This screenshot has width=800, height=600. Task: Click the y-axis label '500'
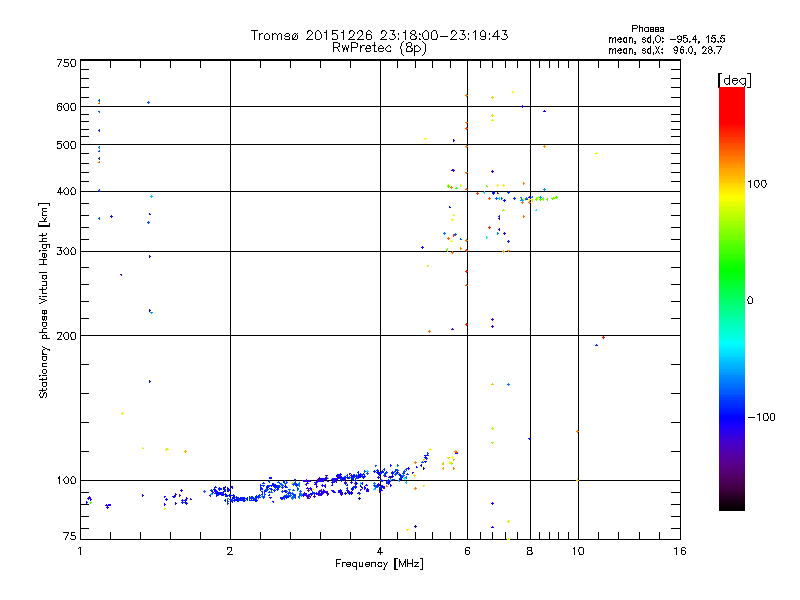[x=67, y=145]
